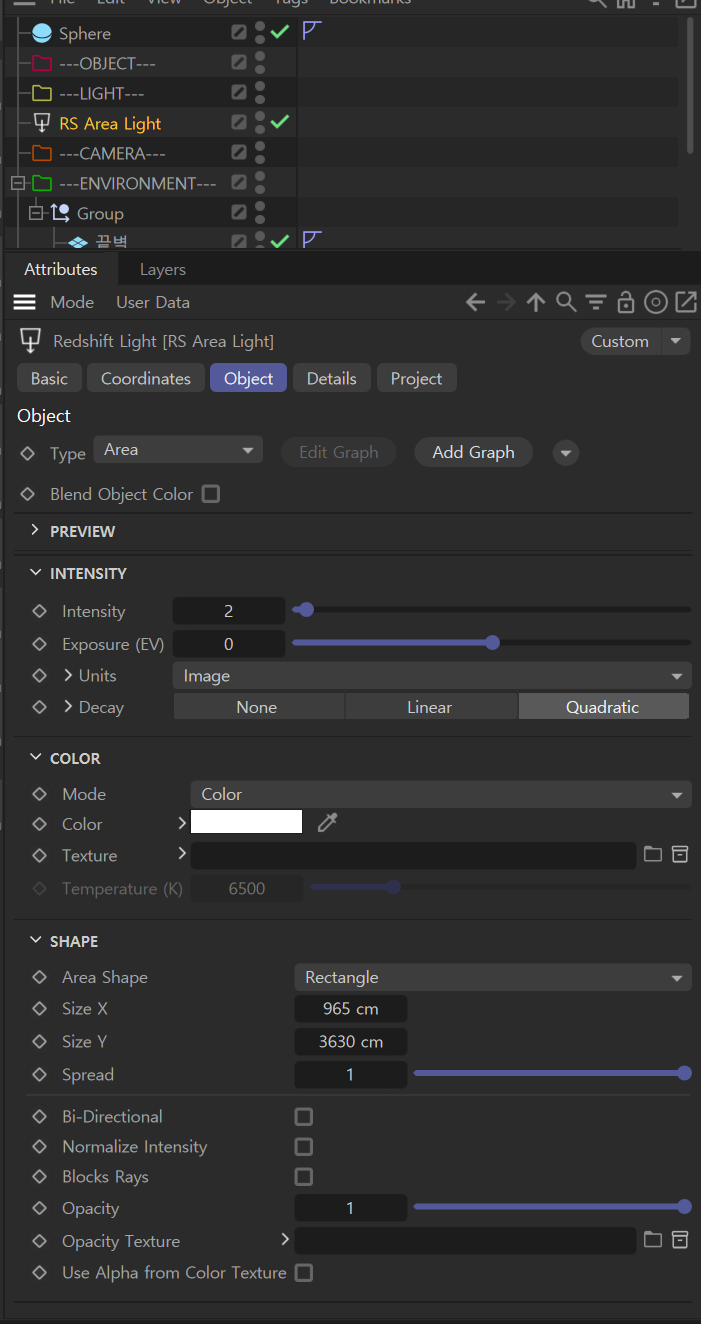Click the search icon in Attributes manager
This screenshot has width=701, height=1324.
point(566,302)
